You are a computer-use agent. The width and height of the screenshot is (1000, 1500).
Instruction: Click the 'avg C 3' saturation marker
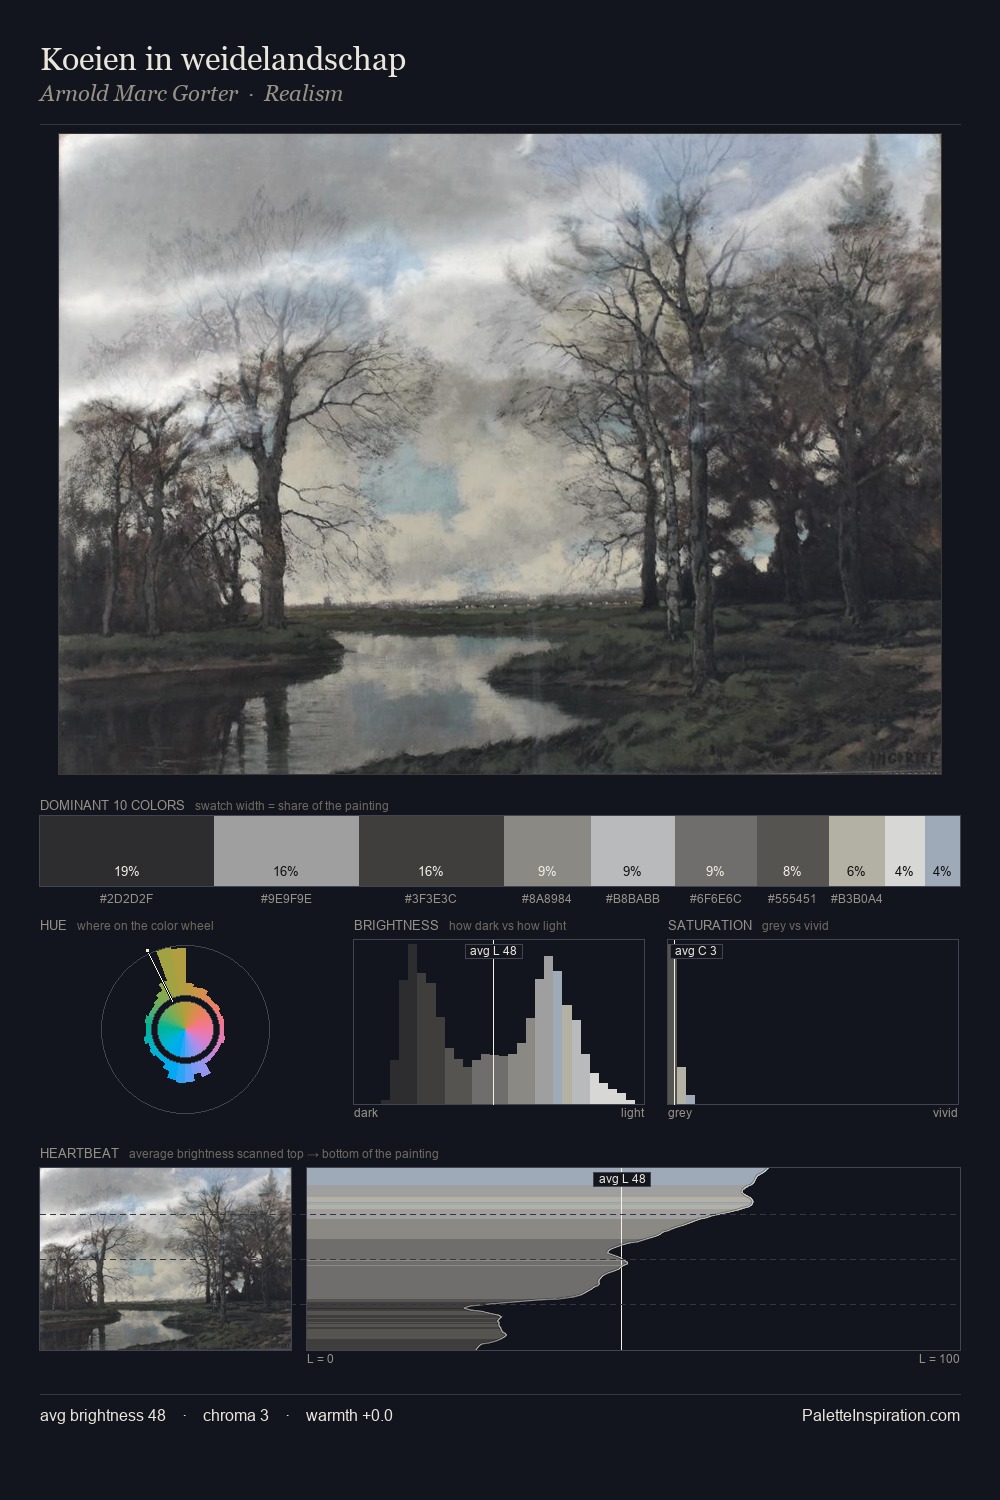[x=696, y=951]
